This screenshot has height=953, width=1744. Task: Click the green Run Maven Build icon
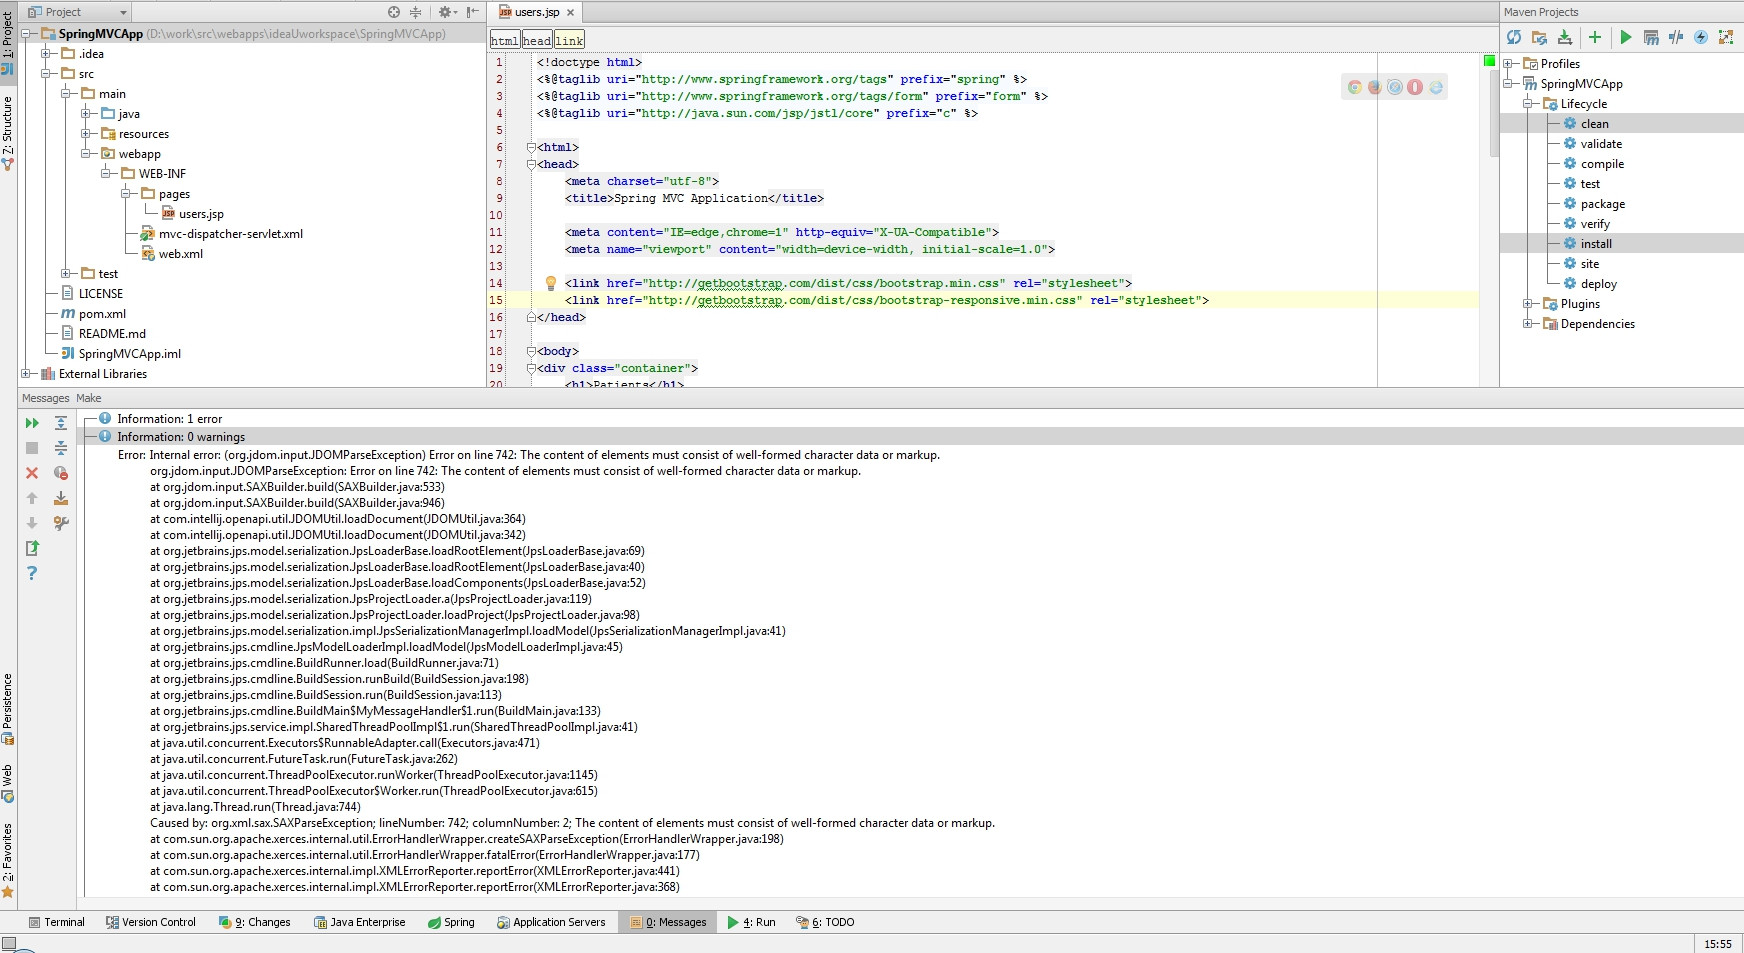coord(1626,37)
